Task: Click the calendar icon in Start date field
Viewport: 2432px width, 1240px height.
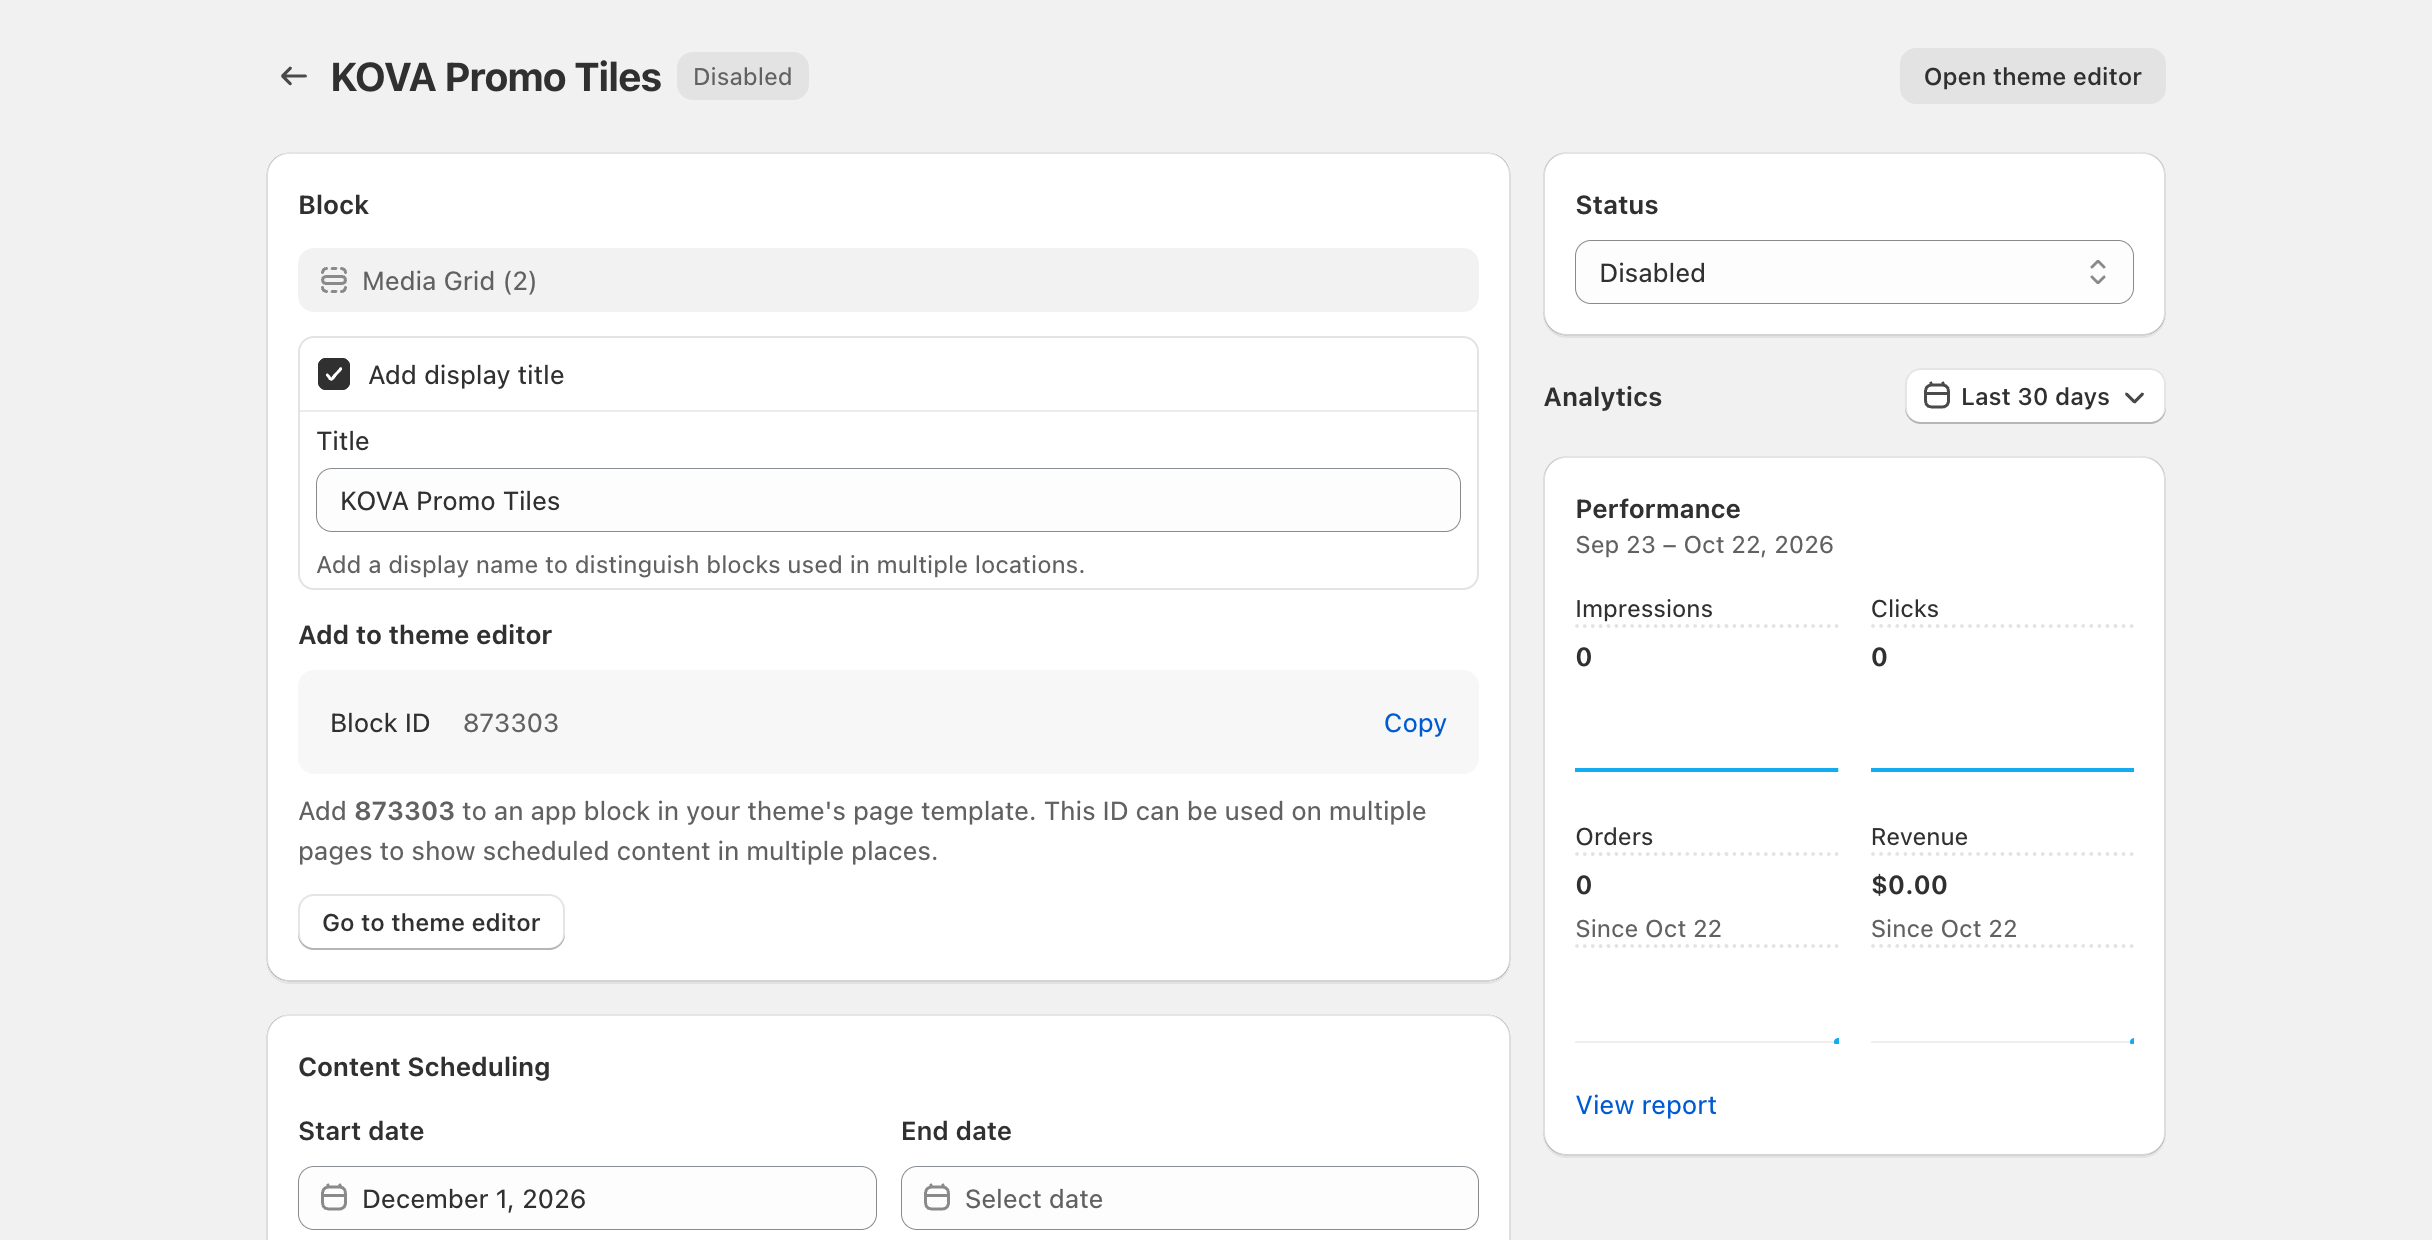Action: 334,1197
